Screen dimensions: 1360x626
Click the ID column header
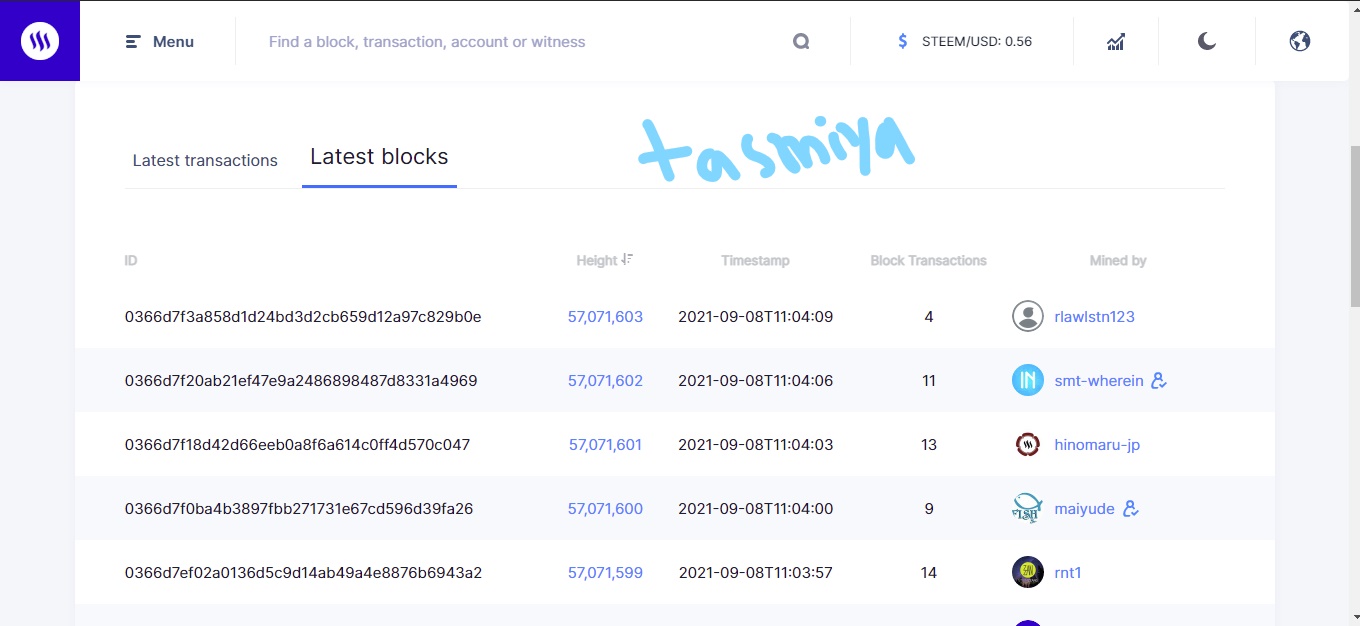tap(131, 260)
